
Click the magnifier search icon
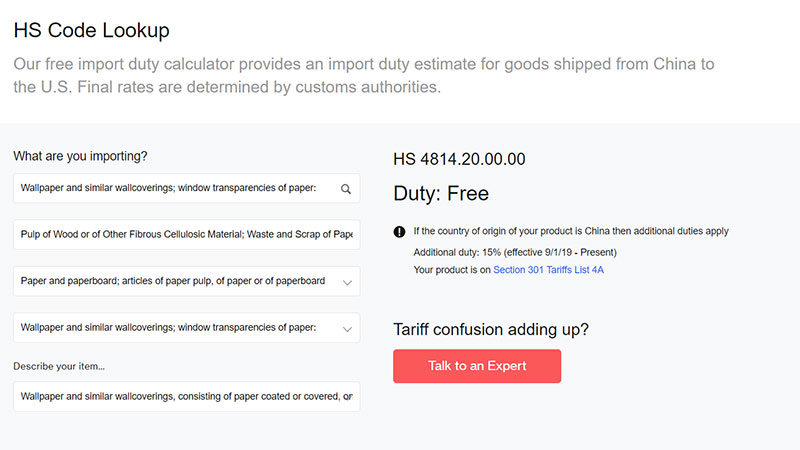click(x=346, y=188)
